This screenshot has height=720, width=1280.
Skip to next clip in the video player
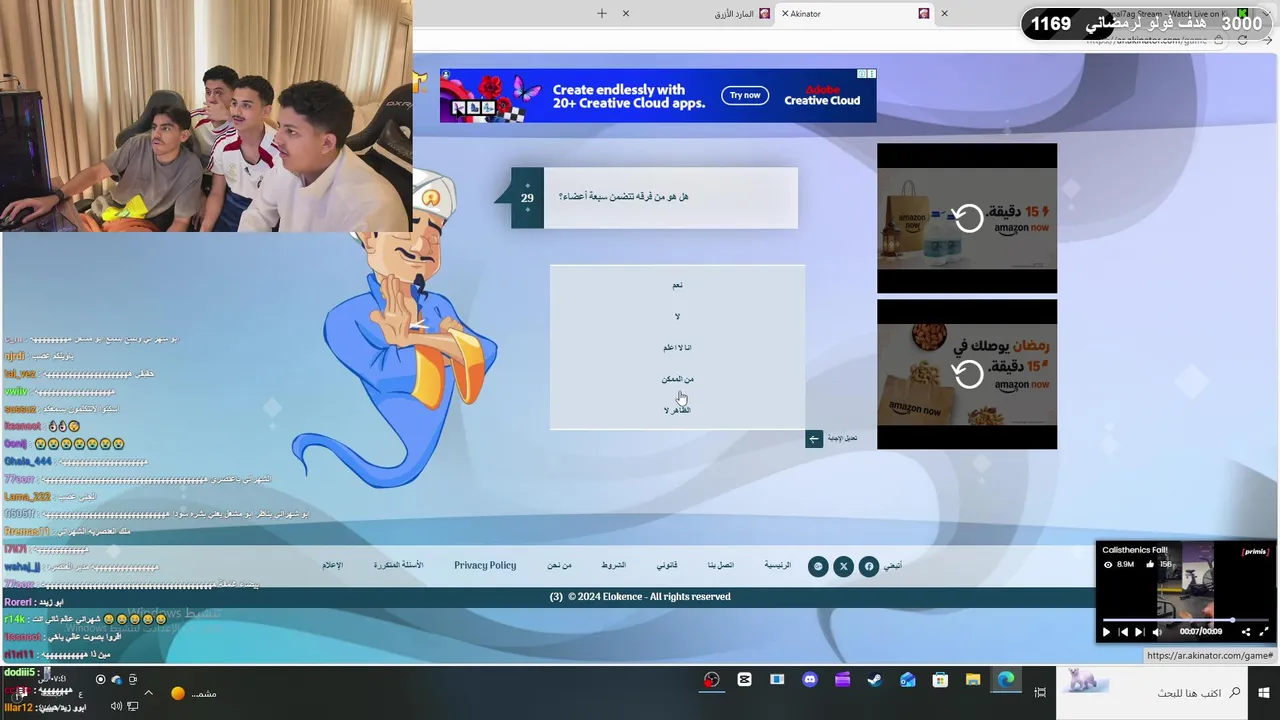coord(1139,632)
